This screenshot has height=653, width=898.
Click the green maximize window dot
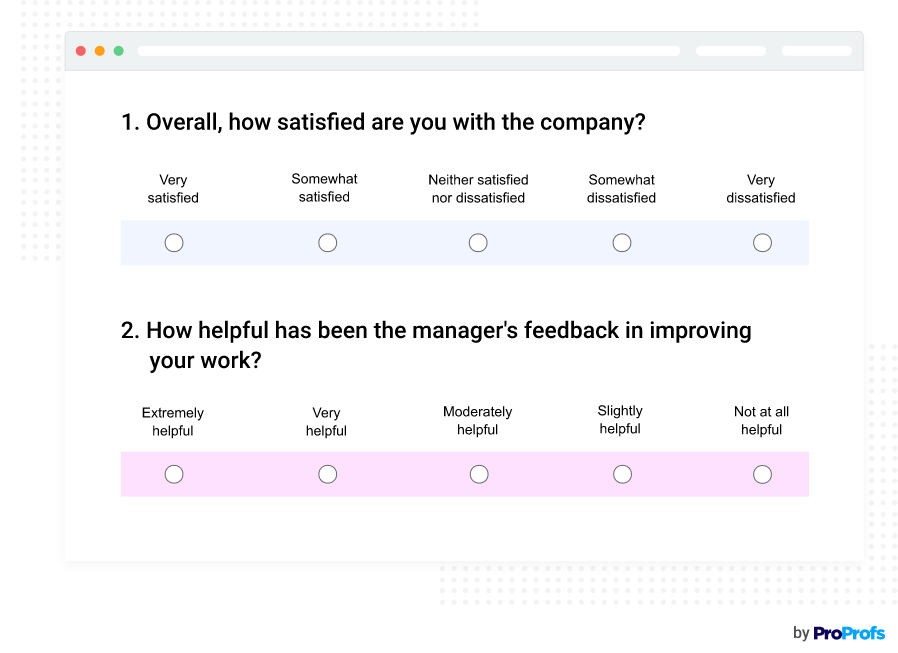119,51
